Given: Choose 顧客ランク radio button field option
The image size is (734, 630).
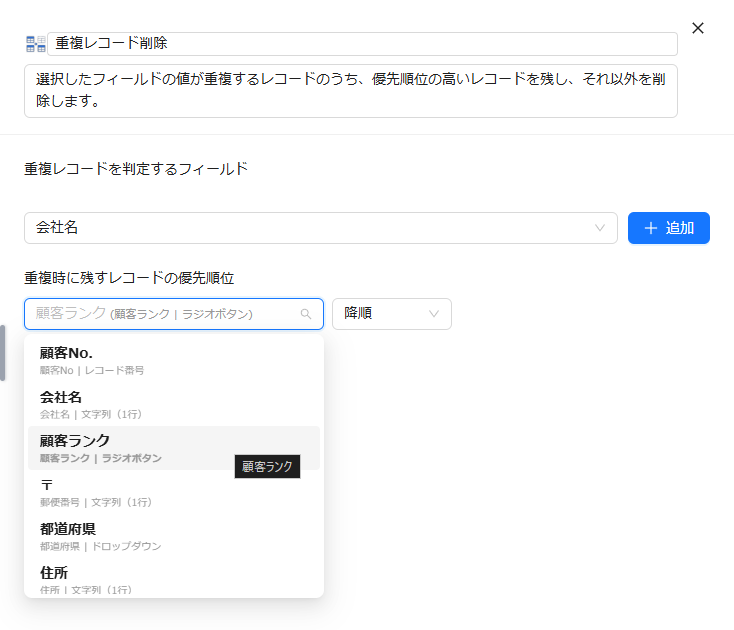Looking at the screenshot, I should [x=174, y=448].
